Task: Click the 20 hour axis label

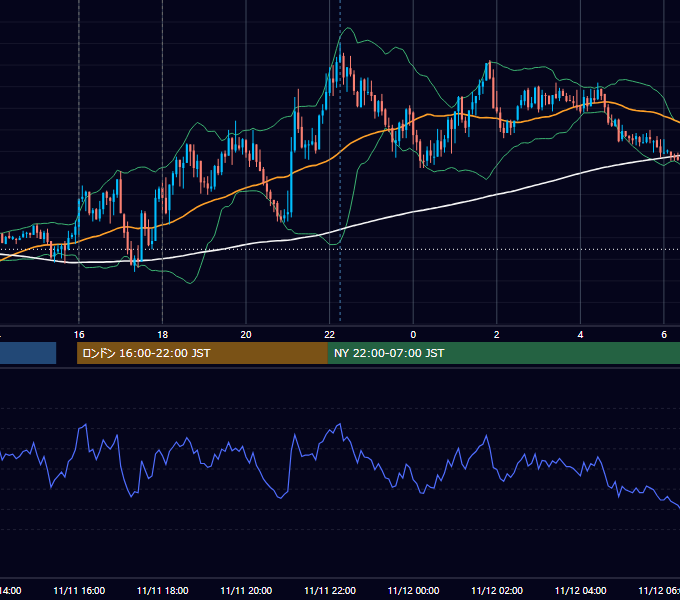Action: (246, 335)
